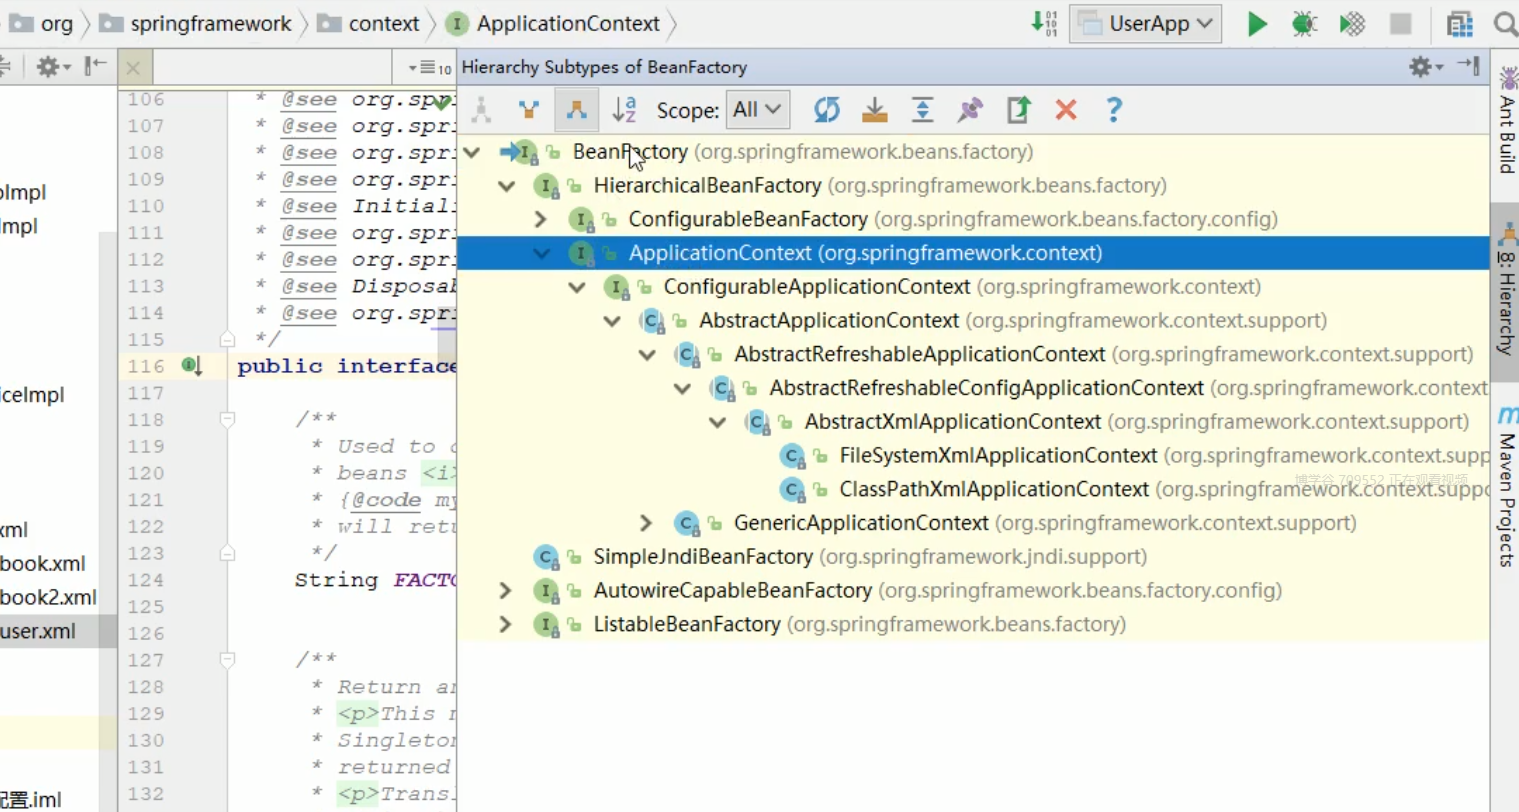Select user.xml in the project tree
1519x812 pixels.
[x=38, y=631]
